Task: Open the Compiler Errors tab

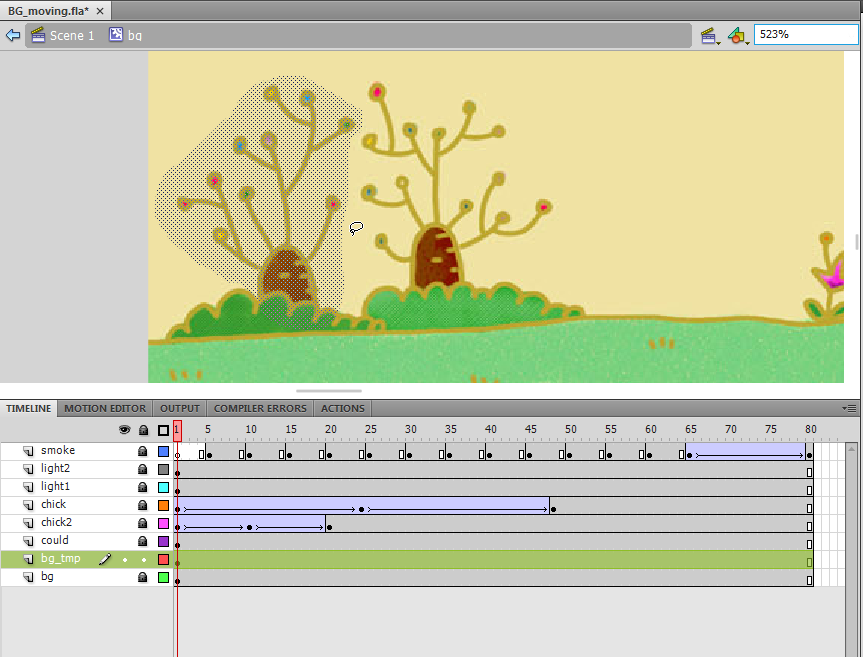Action: coord(260,408)
